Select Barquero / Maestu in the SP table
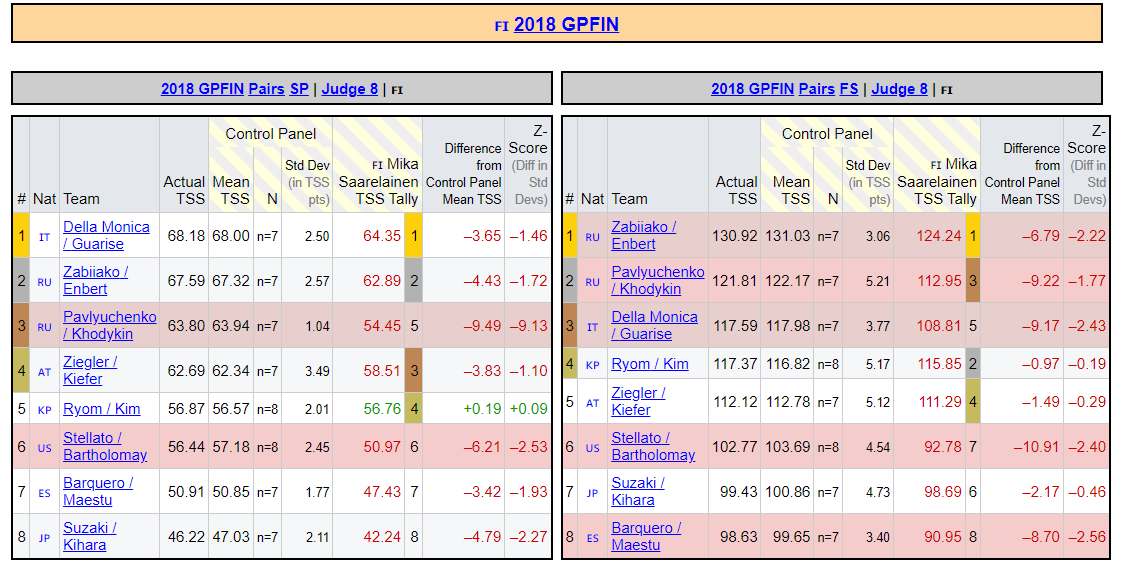Screen dimensions: 1140x577 tap(98, 491)
